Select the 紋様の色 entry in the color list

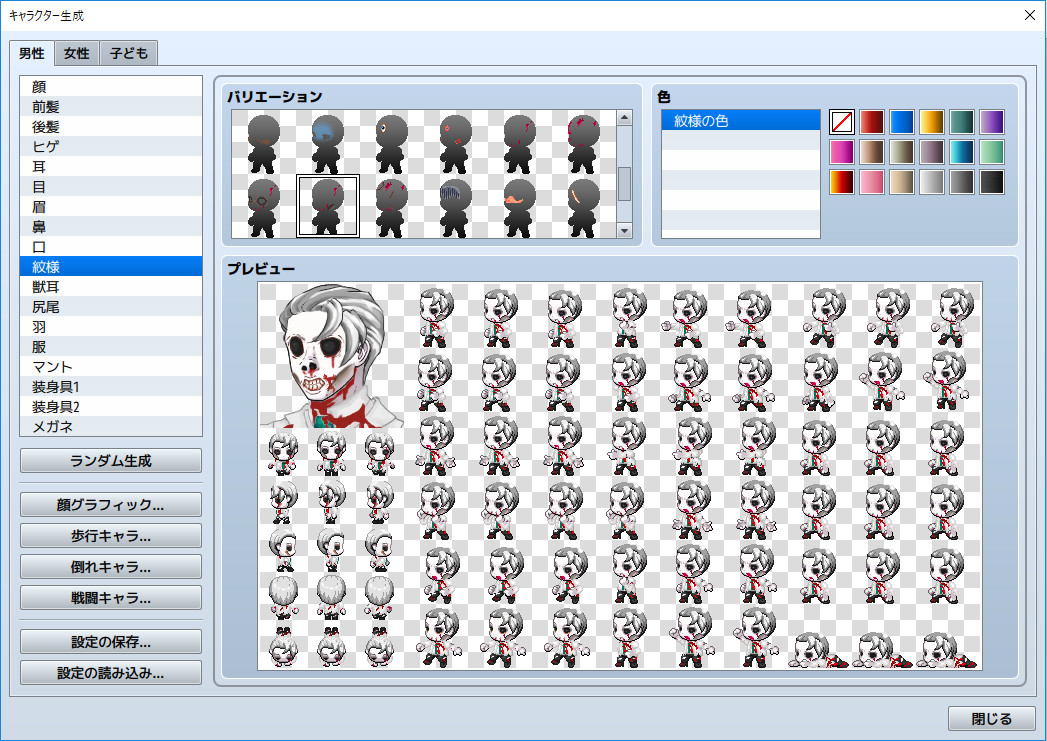[x=740, y=120]
